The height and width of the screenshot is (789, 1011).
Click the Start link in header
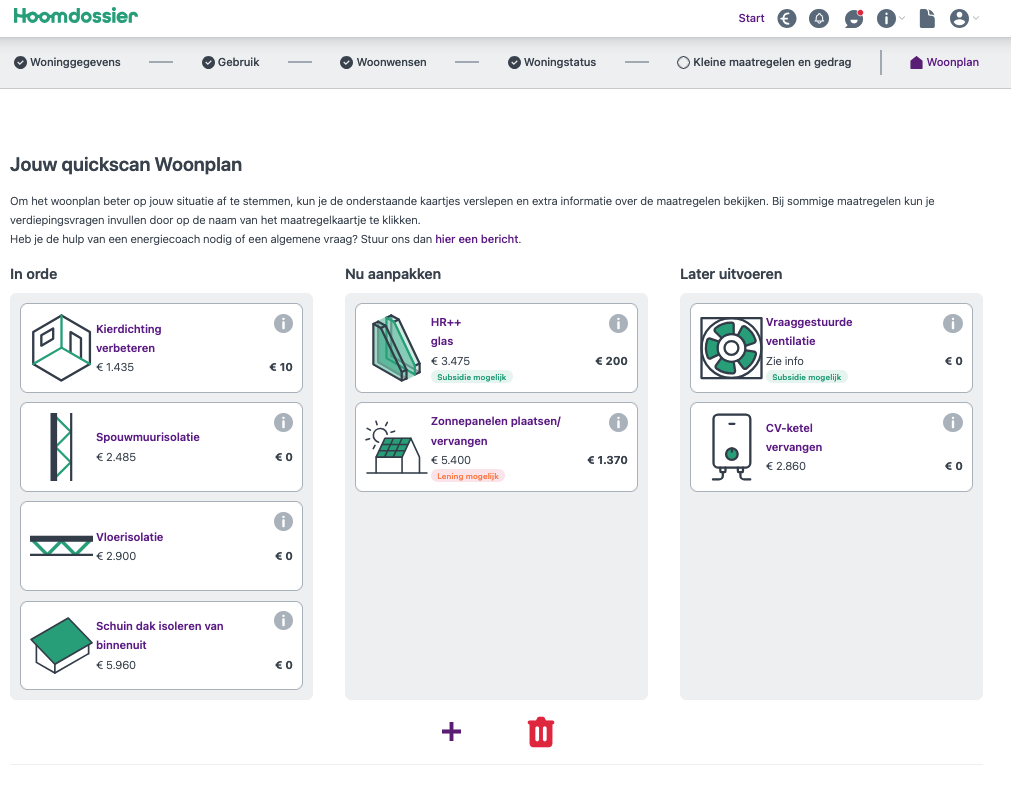pos(751,18)
